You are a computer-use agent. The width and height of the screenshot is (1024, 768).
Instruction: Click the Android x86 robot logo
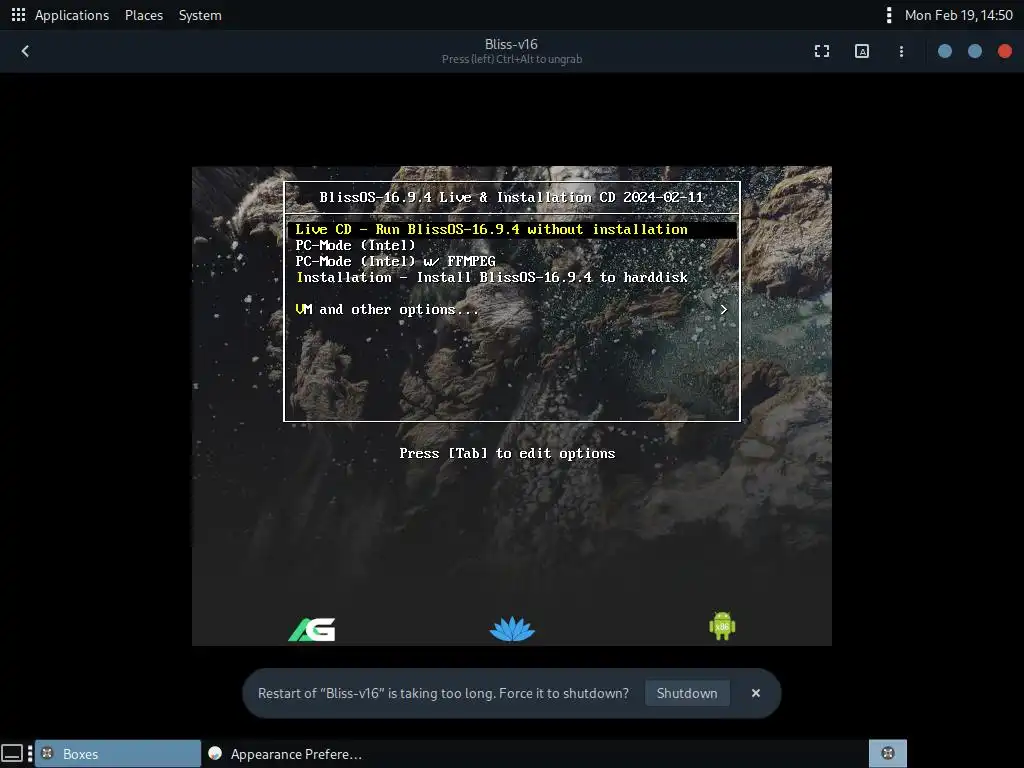(722, 626)
